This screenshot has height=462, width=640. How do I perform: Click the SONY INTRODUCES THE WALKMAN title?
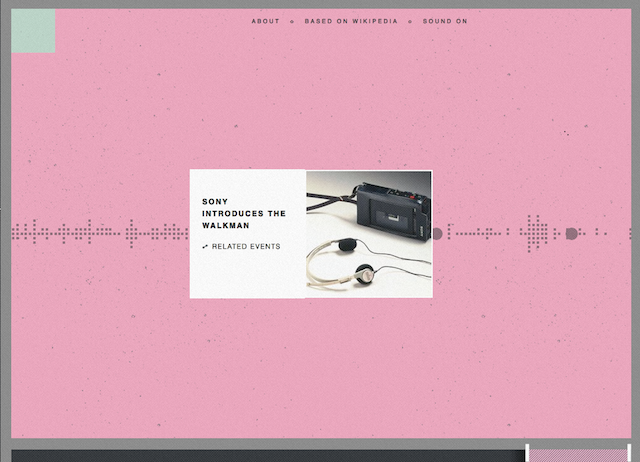244,213
